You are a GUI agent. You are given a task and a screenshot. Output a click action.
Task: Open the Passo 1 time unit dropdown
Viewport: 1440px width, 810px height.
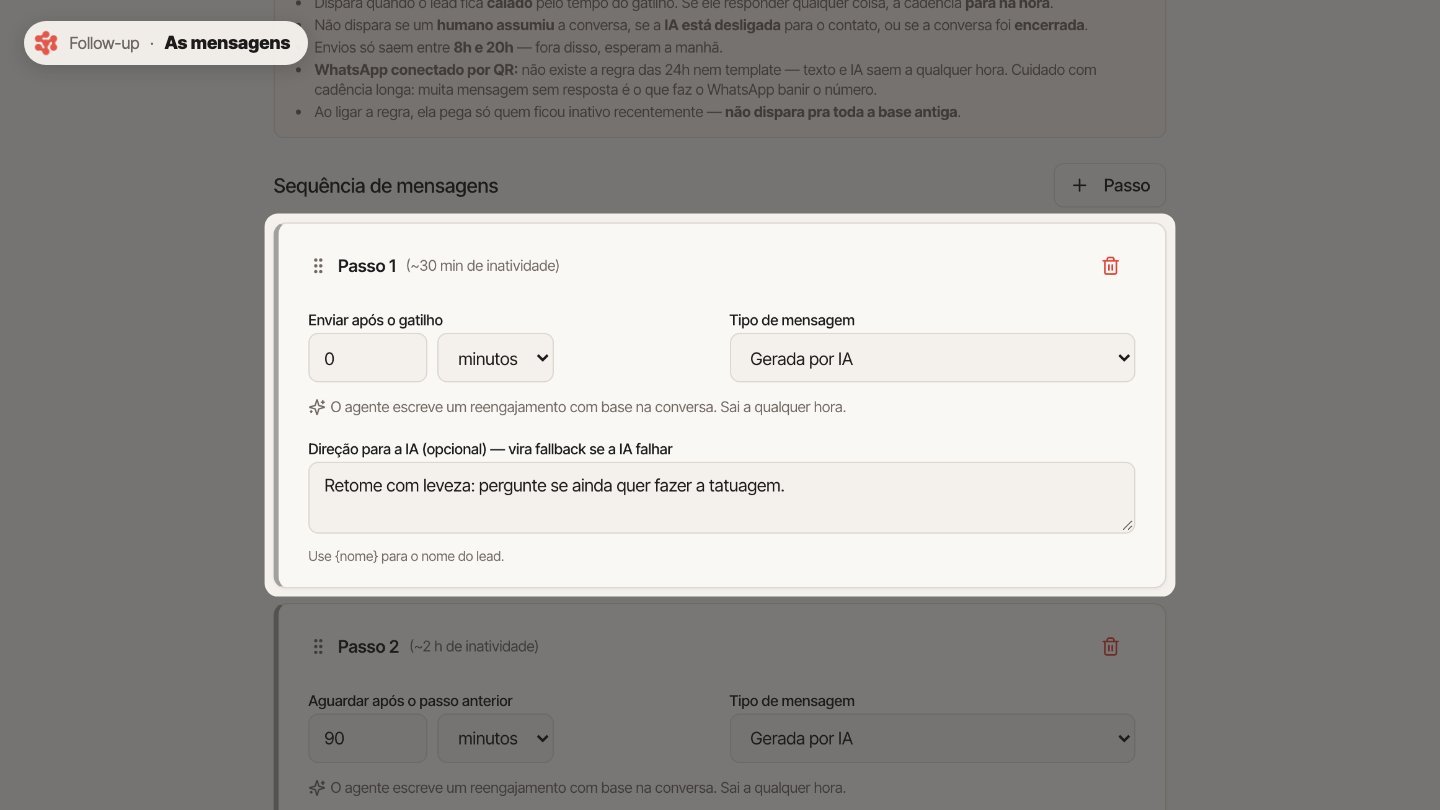[x=495, y=358]
